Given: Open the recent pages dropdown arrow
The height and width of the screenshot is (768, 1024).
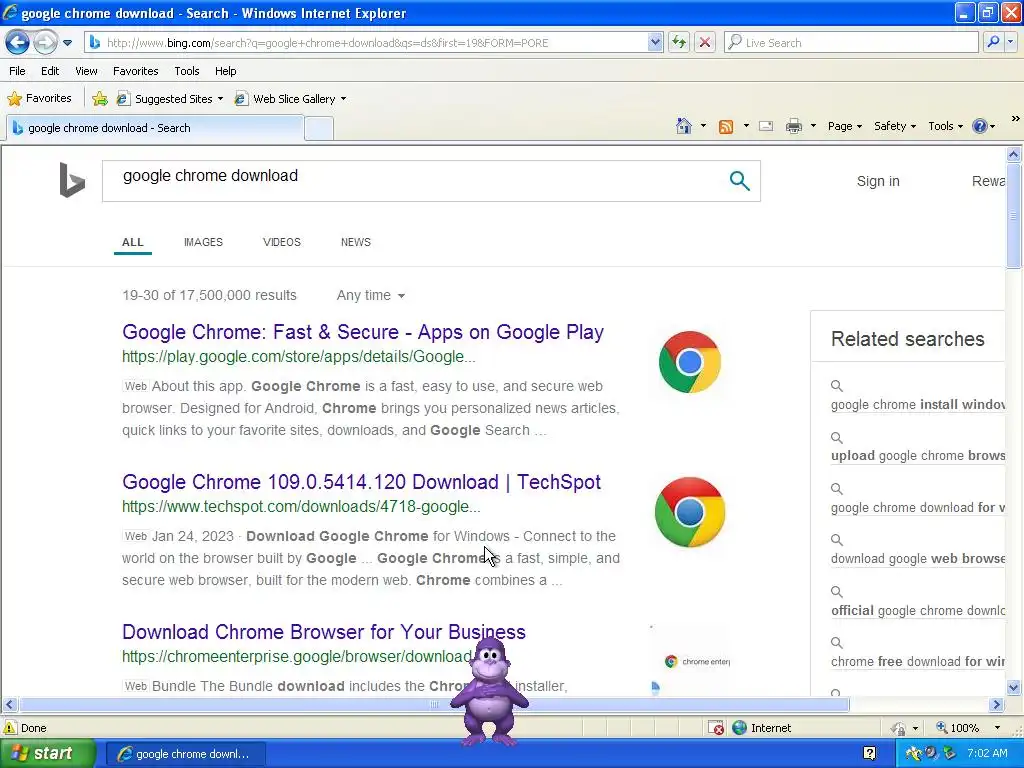Looking at the screenshot, I should (x=67, y=43).
